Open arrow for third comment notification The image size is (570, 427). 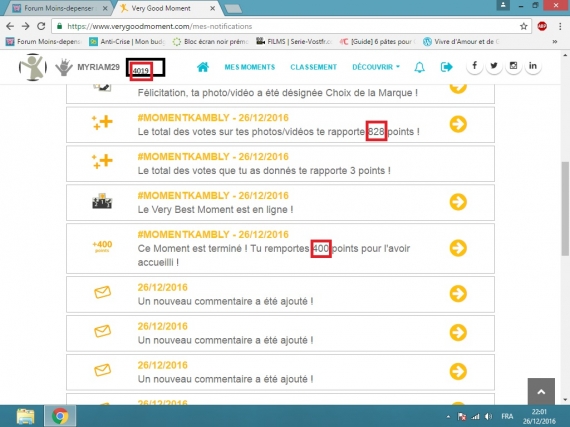[x=458, y=371]
